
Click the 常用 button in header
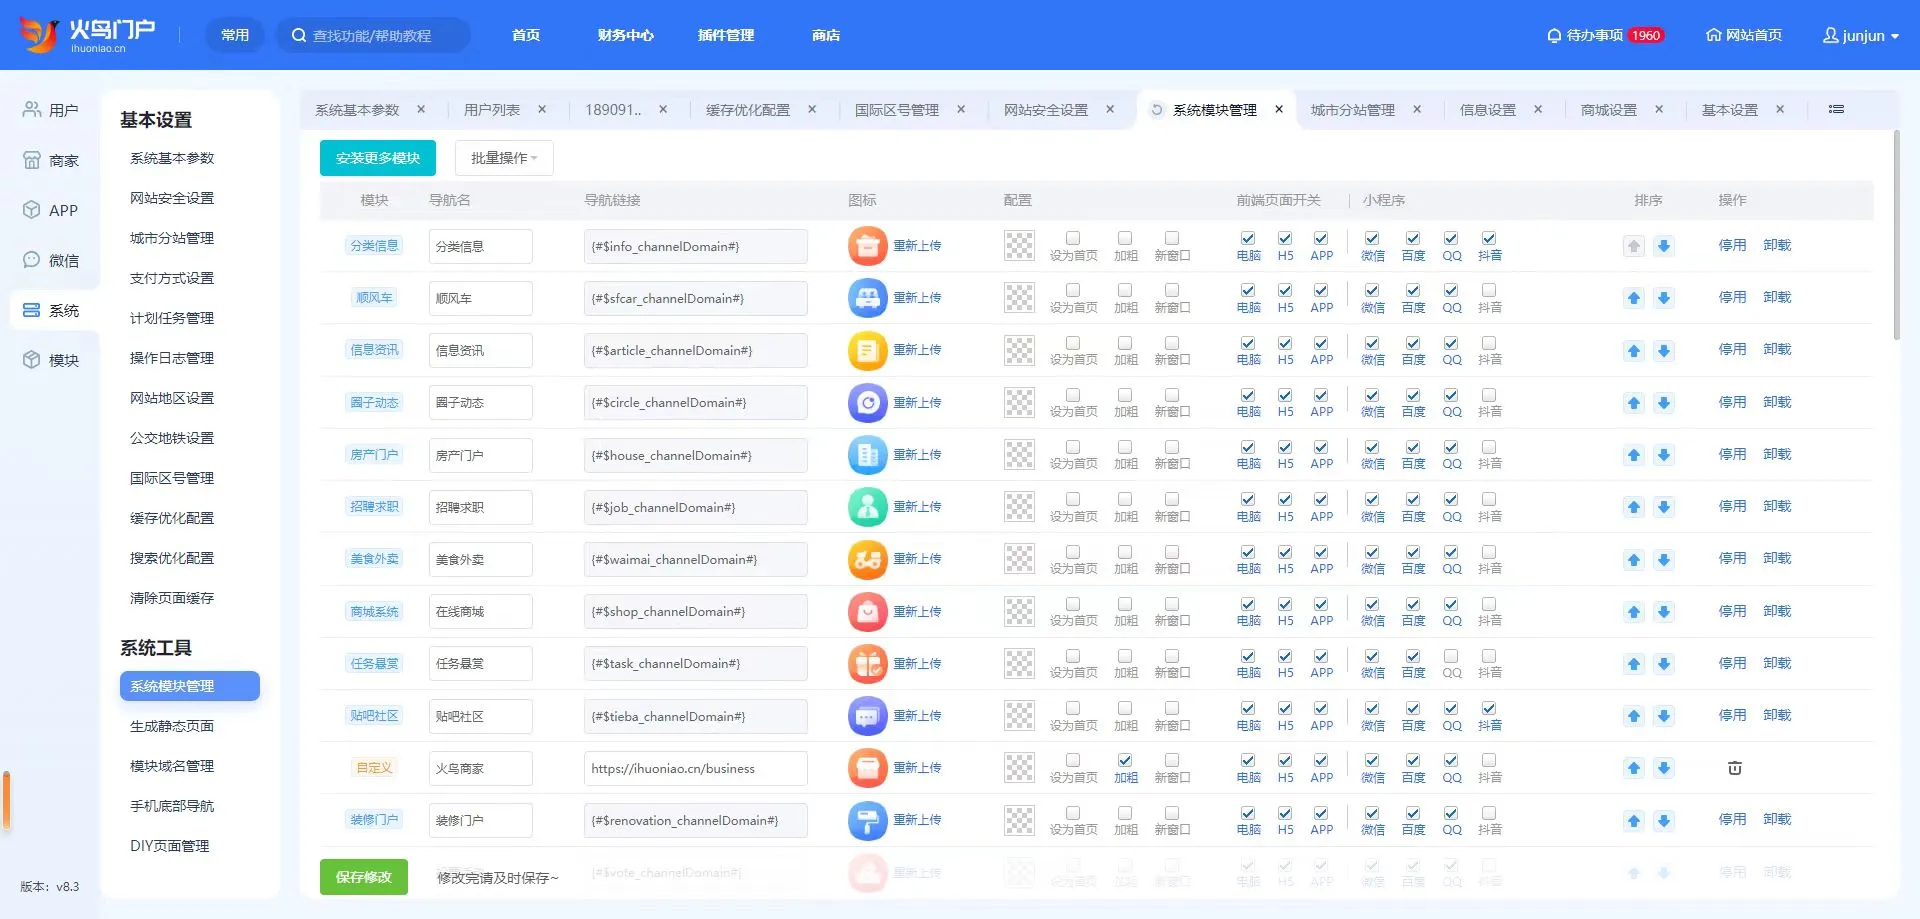235,35
